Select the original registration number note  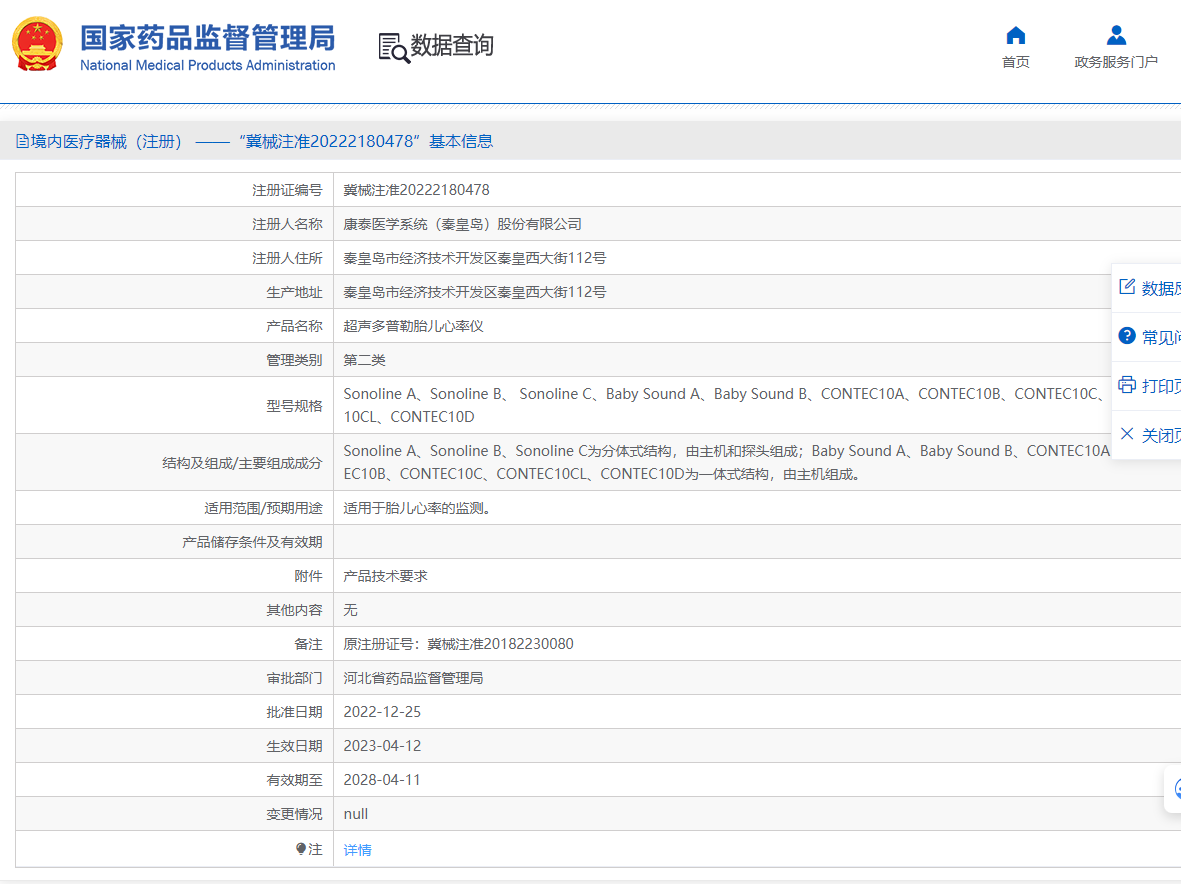[x=459, y=644]
